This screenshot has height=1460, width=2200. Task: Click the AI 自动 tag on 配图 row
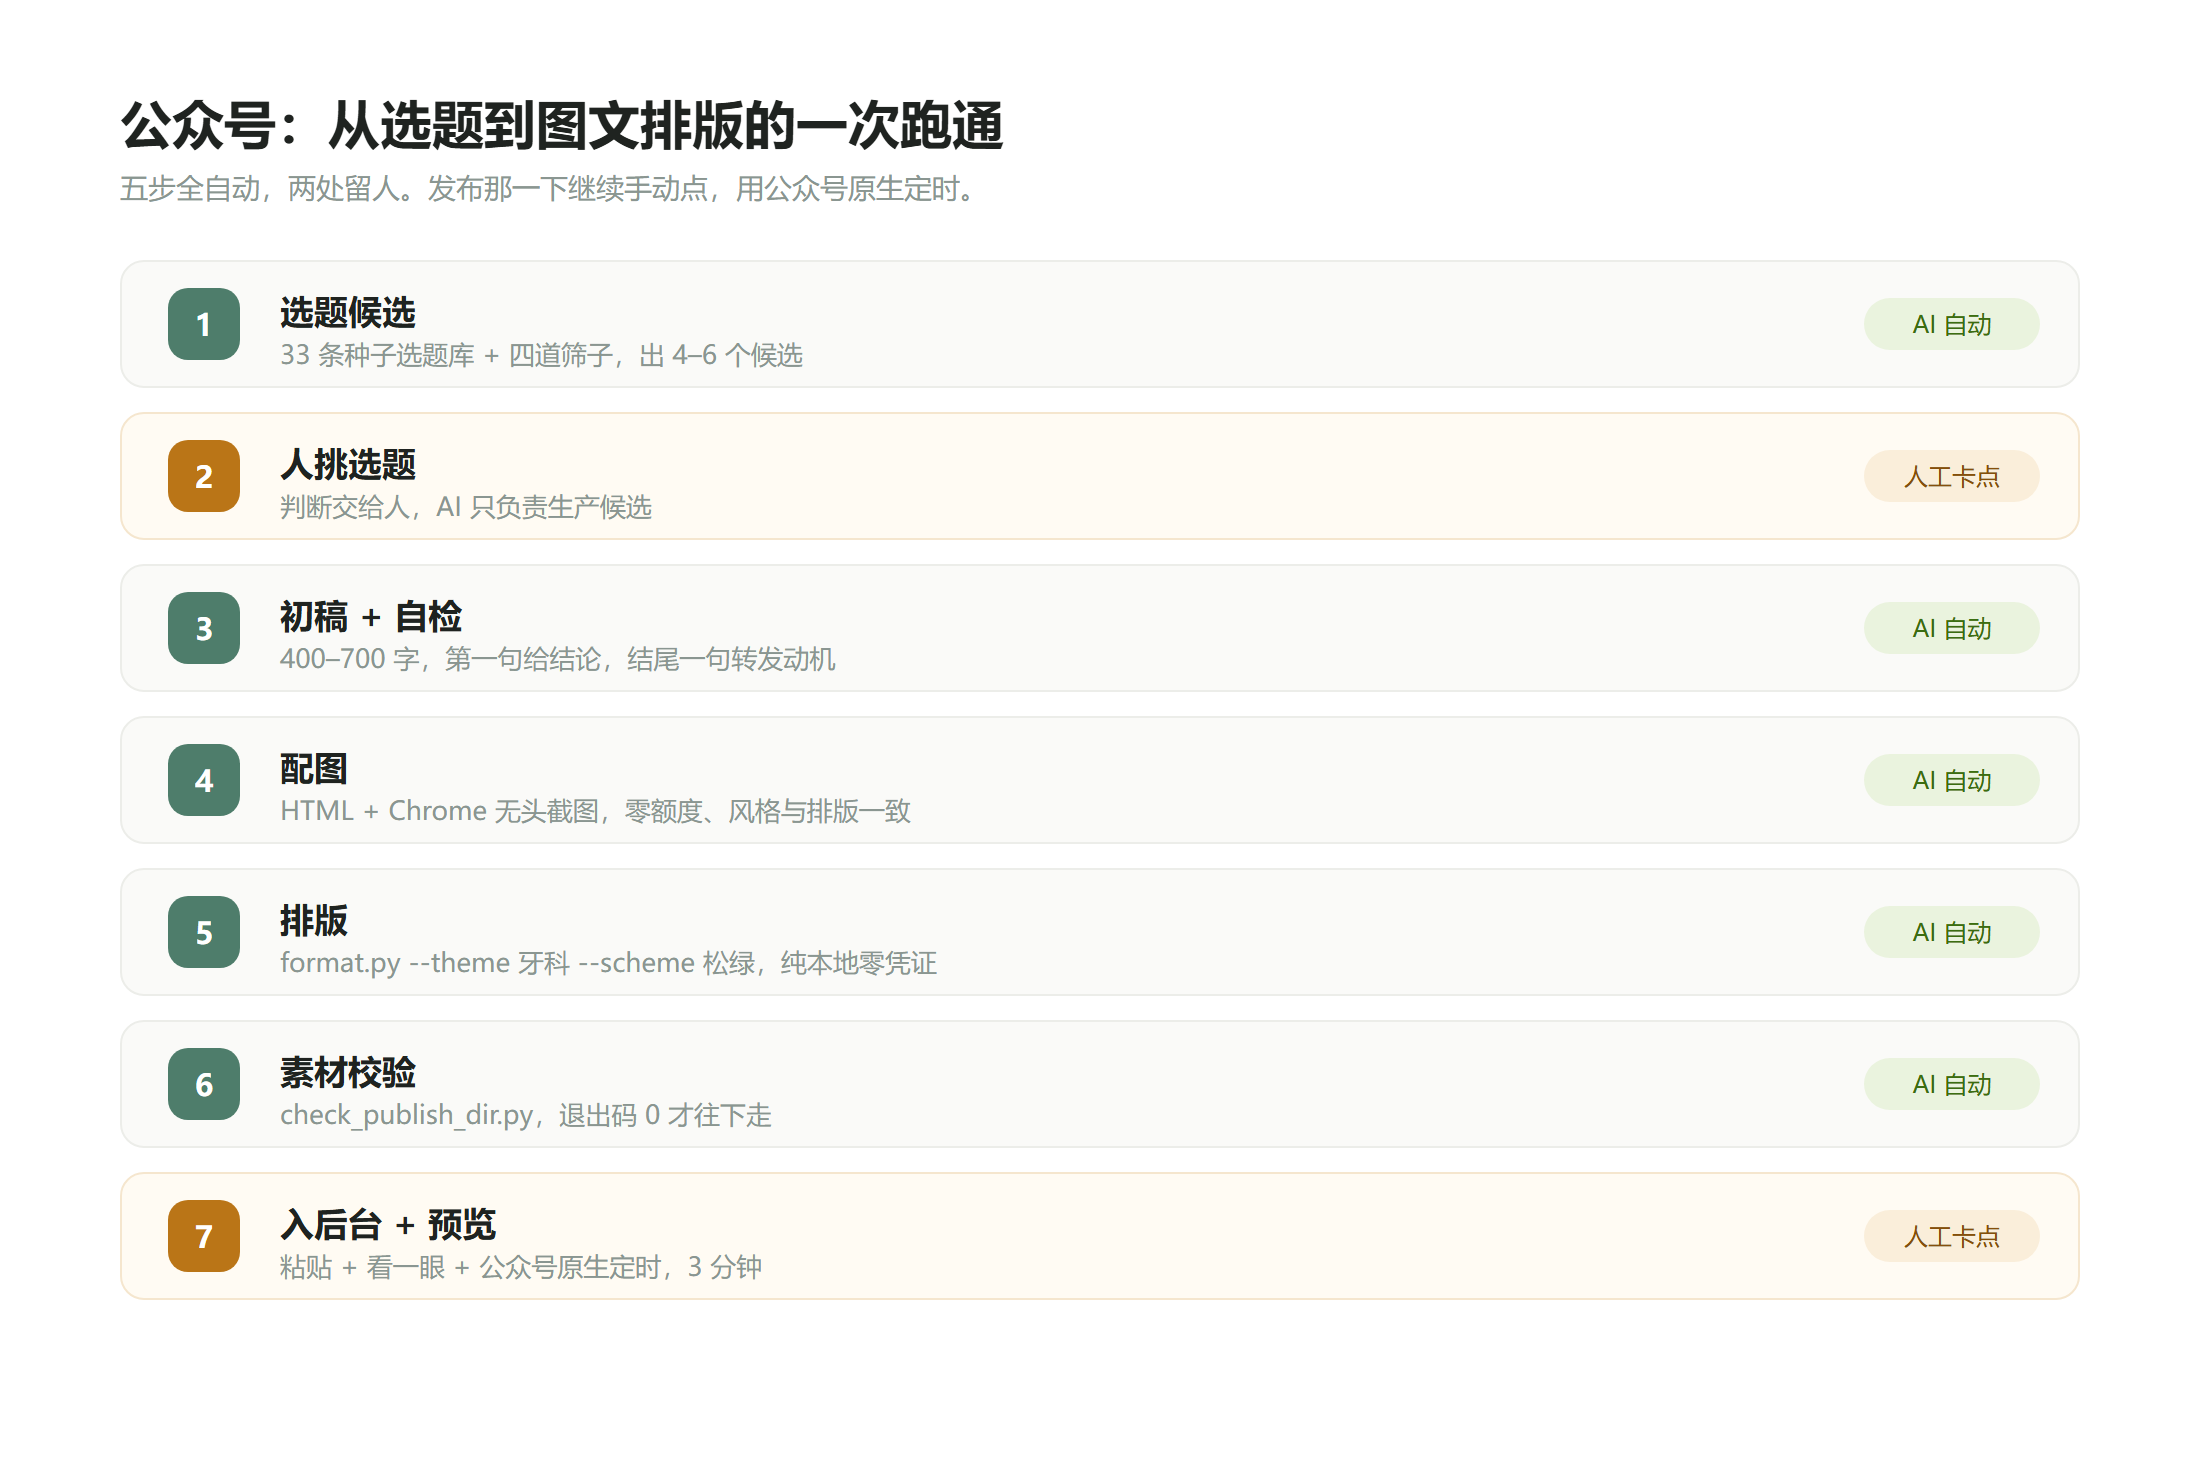1951,780
